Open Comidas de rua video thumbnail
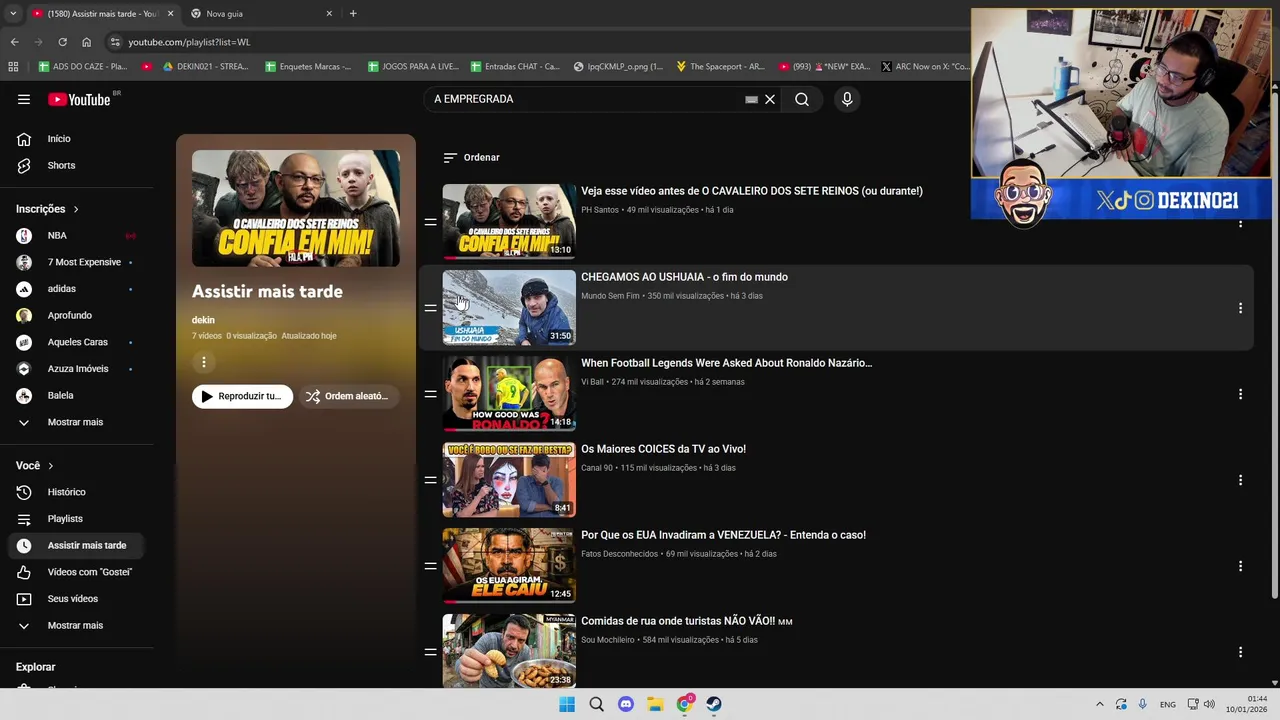 [x=509, y=651]
